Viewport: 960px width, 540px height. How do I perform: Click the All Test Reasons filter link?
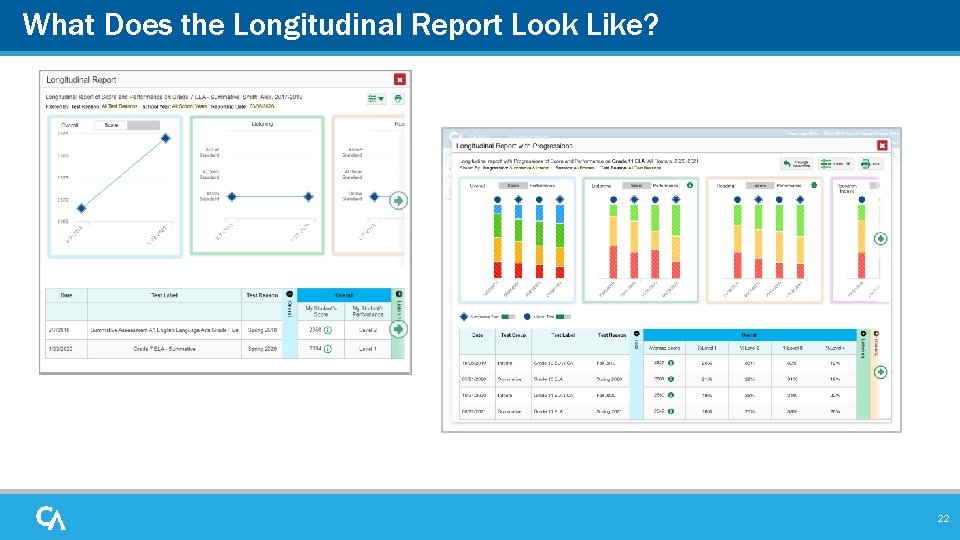119,107
